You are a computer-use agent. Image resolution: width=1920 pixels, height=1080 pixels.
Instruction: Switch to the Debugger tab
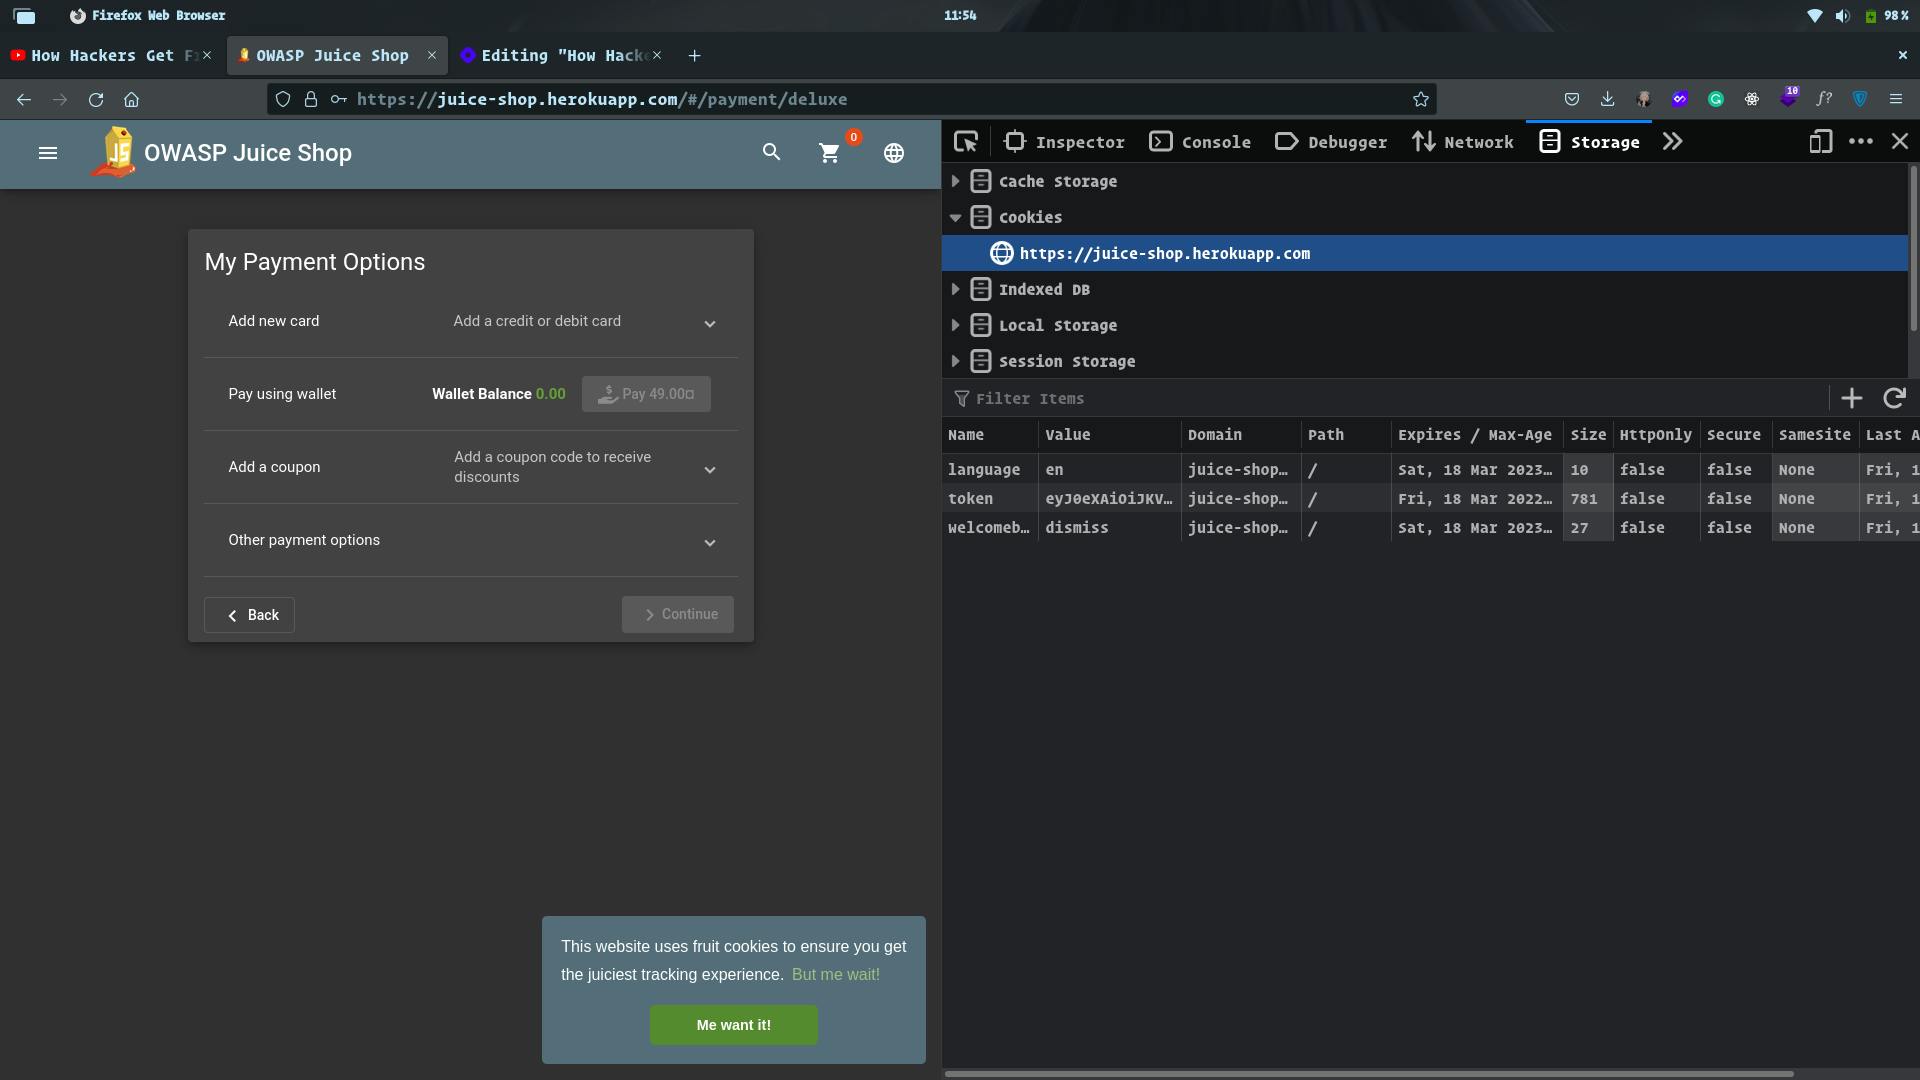coord(1331,142)
